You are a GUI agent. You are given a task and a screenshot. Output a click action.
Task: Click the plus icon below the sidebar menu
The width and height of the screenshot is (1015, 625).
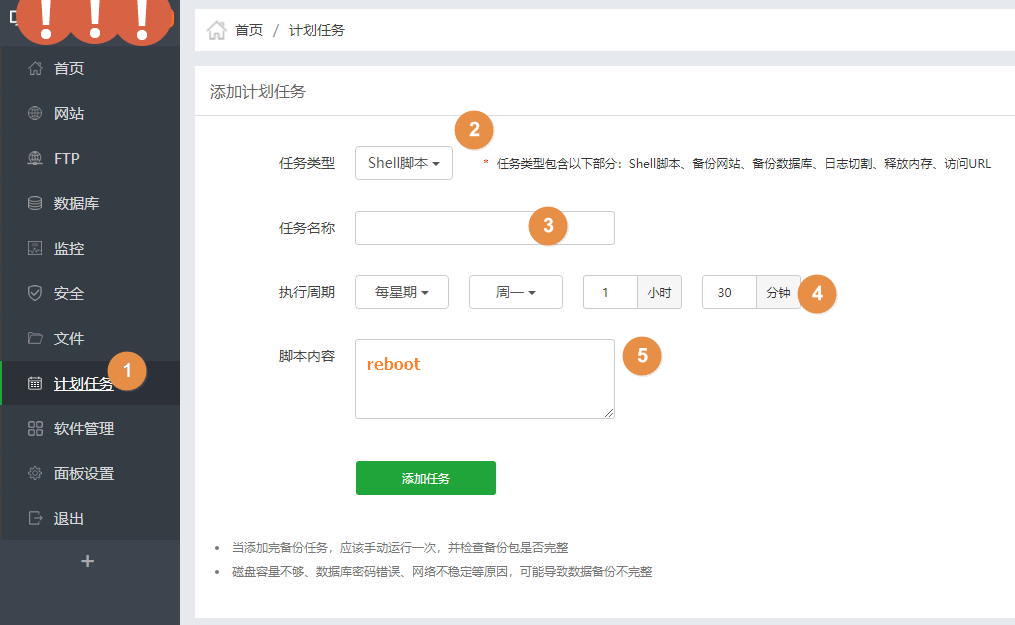[87, 561]
